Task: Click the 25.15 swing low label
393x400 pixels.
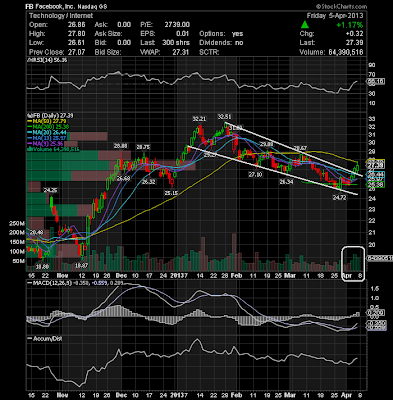Action: (171, 193)
